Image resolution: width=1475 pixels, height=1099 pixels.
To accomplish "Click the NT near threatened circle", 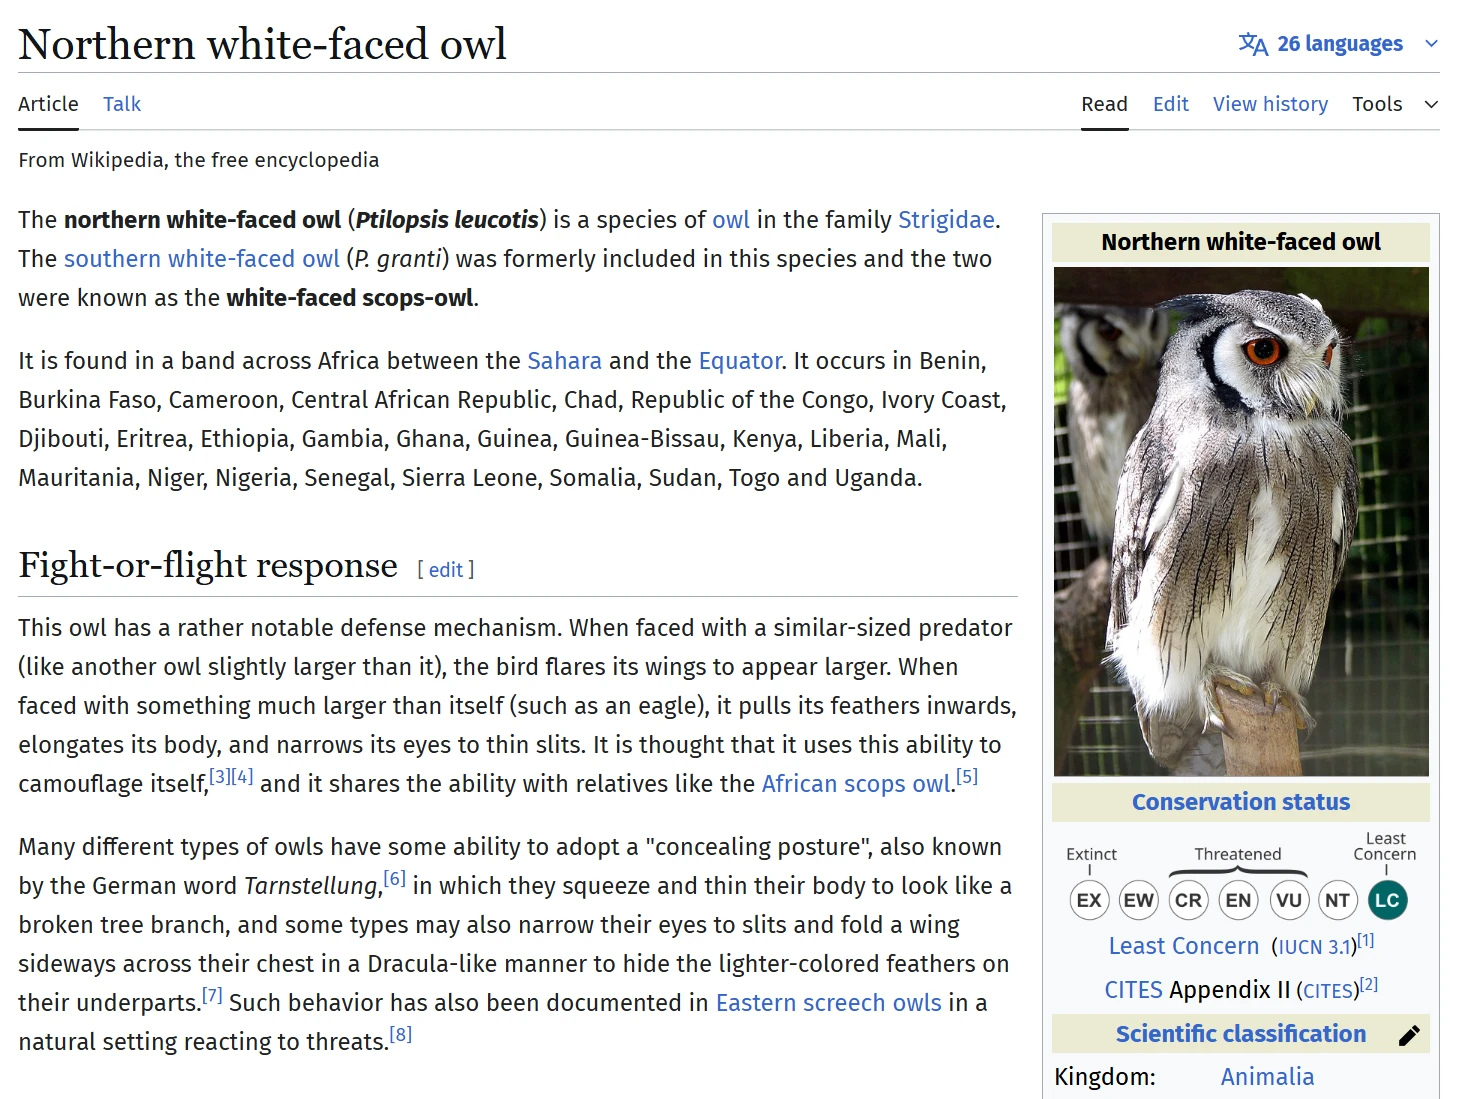I will pyautogui.click(x=1337, y=900).
